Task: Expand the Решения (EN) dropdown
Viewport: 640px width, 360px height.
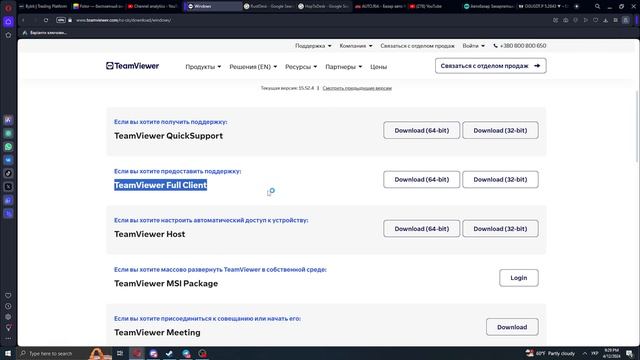Action: tap(253, 67)
